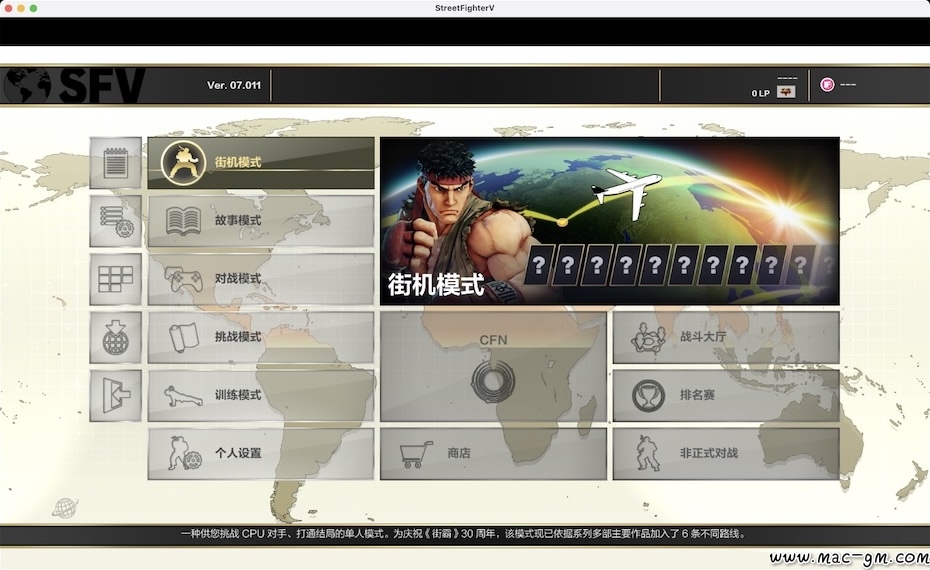Click the circular CFN ring logo
The image size is (930, 570).
(x=493, y=381)
